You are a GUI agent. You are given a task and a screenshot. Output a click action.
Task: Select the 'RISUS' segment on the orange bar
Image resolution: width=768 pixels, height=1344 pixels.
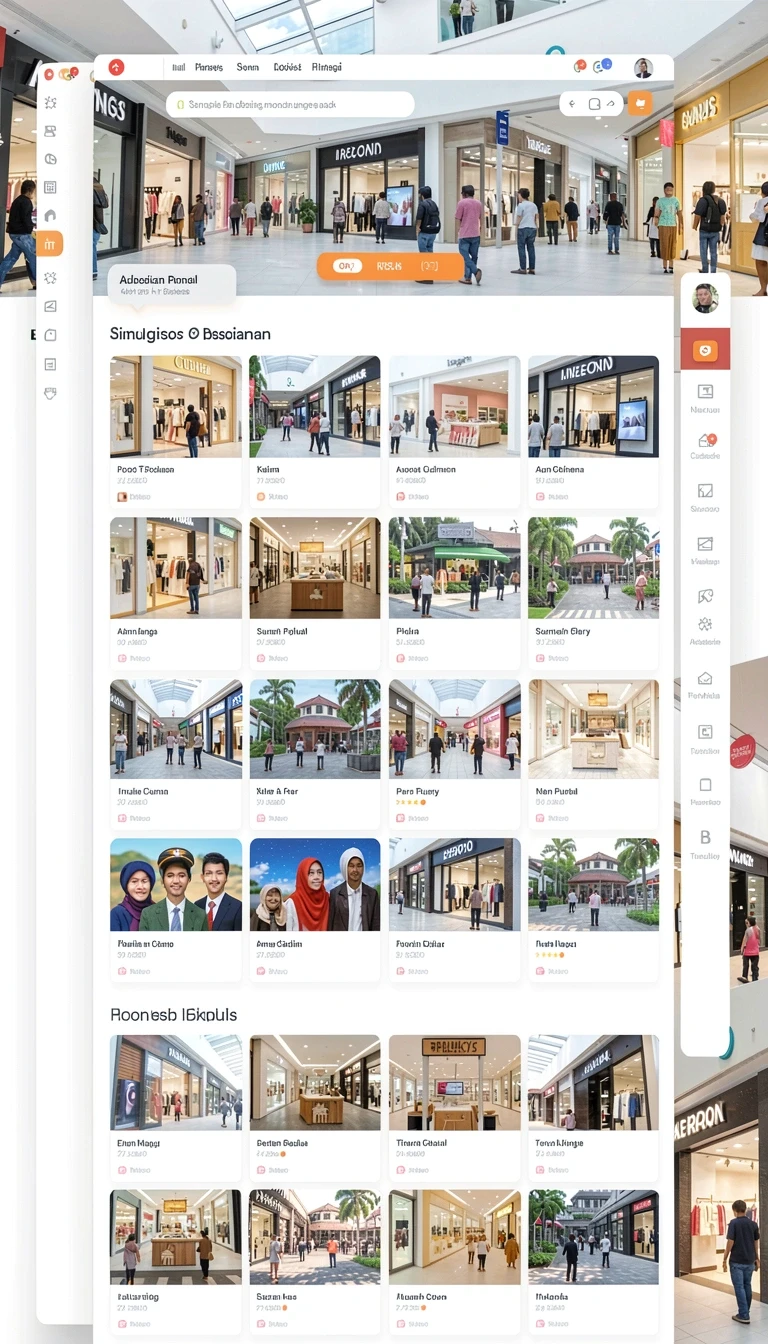(x=389, y=266)
